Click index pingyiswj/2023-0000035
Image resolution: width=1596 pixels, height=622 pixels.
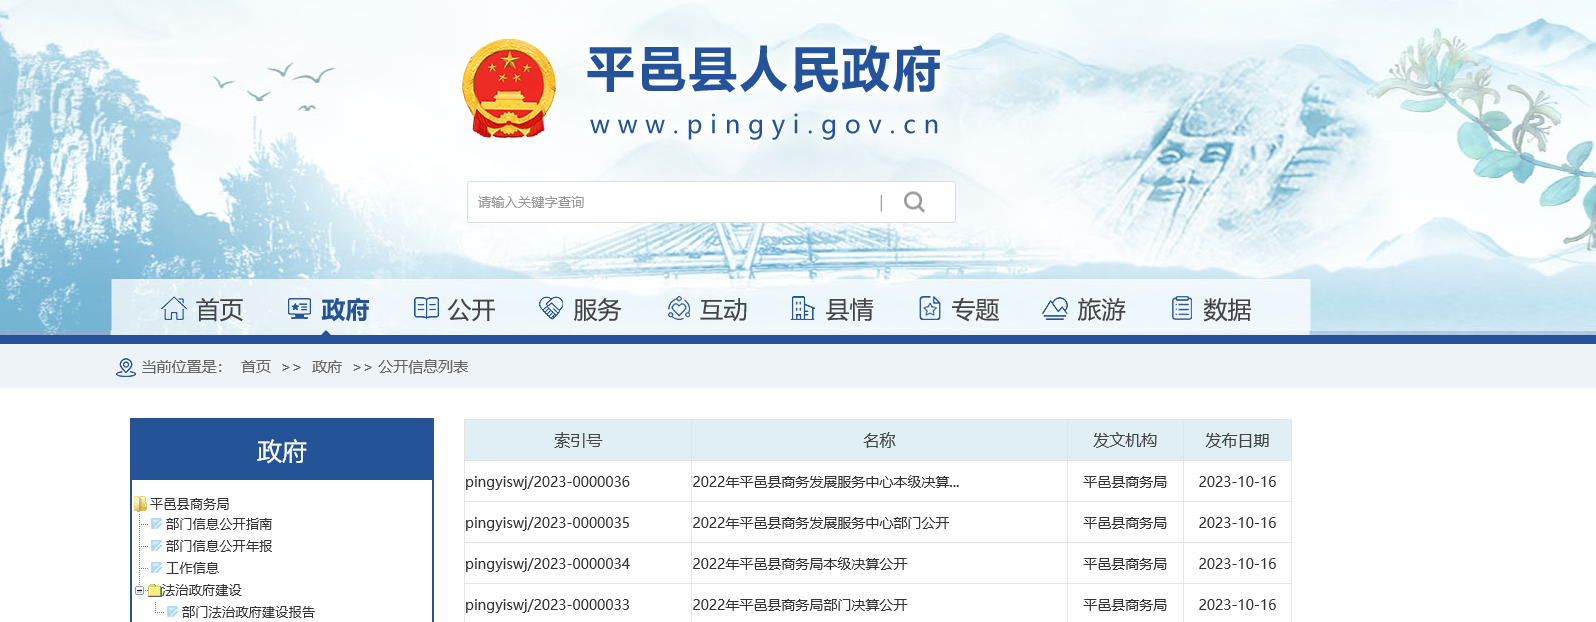[548, 523]
